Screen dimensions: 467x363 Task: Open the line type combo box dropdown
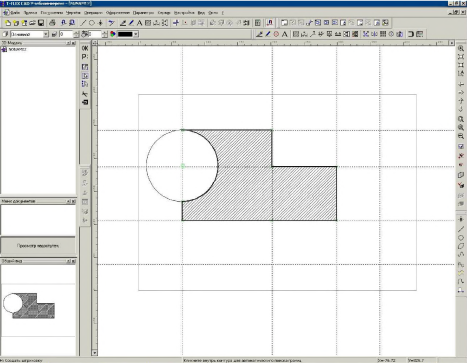tap(46, 34)
